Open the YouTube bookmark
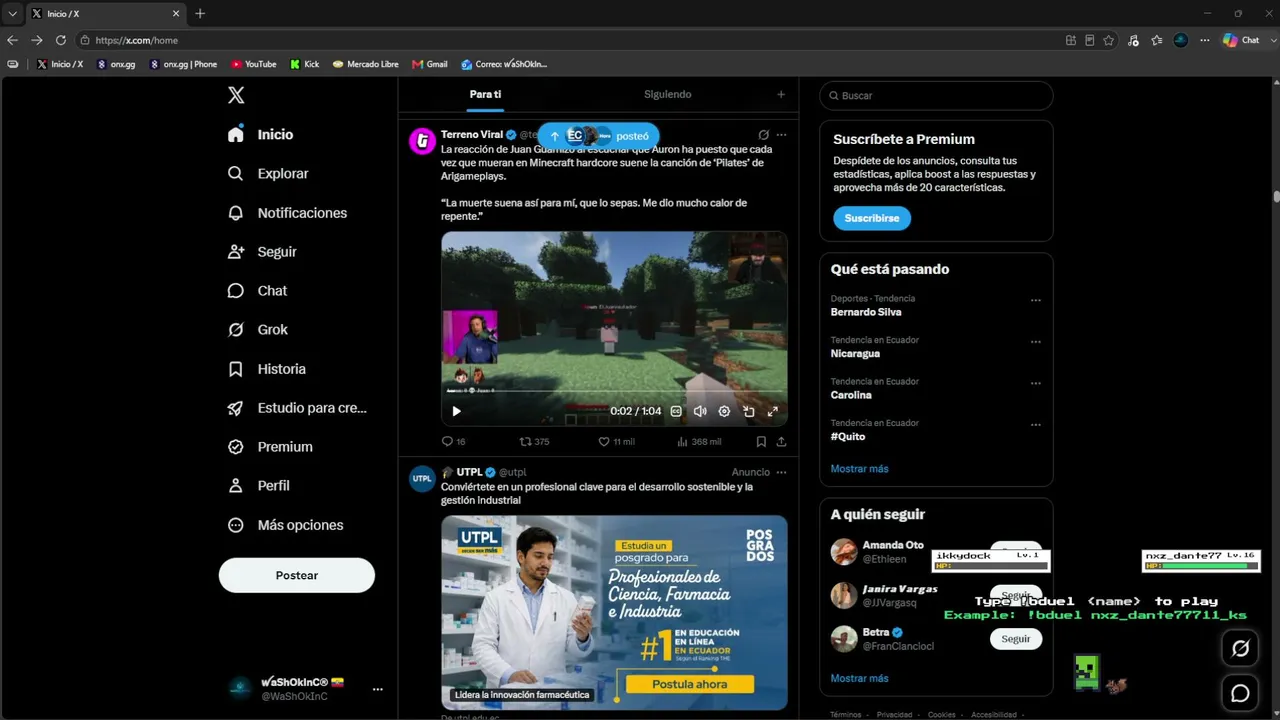This screenshot has width=1280, height=720. click(254, 64)
